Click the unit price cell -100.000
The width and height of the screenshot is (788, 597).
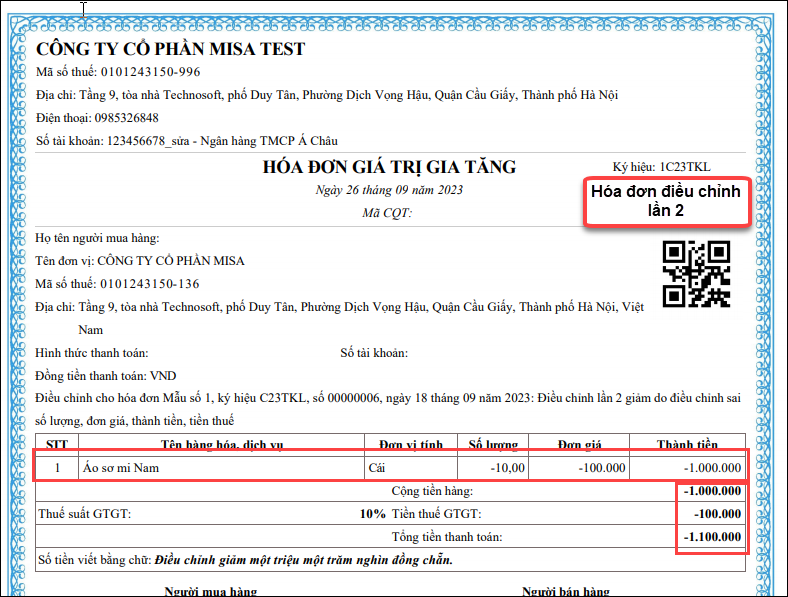tap(578, 467)
